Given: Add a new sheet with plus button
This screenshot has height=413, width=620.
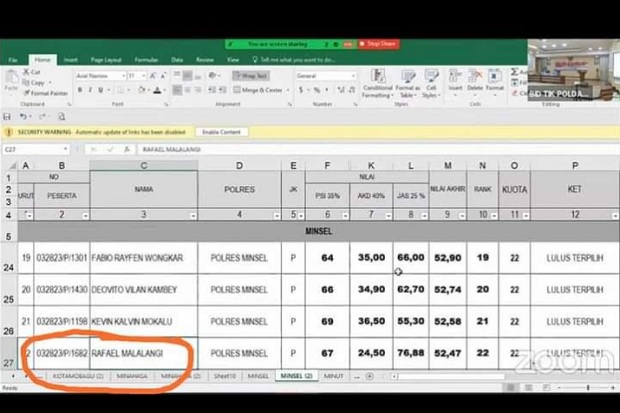Looking at the screenshot, I should [370, 376].
